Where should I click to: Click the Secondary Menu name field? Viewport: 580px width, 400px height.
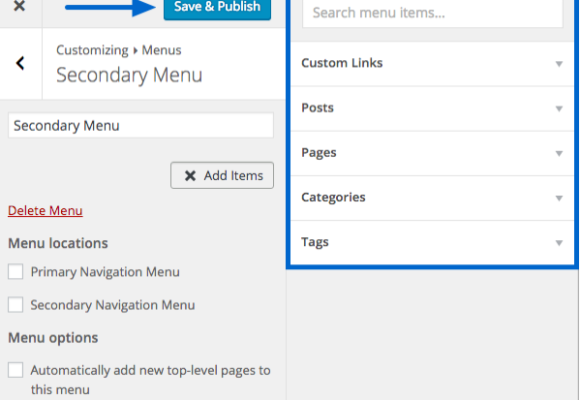click(x=141, y=125)
